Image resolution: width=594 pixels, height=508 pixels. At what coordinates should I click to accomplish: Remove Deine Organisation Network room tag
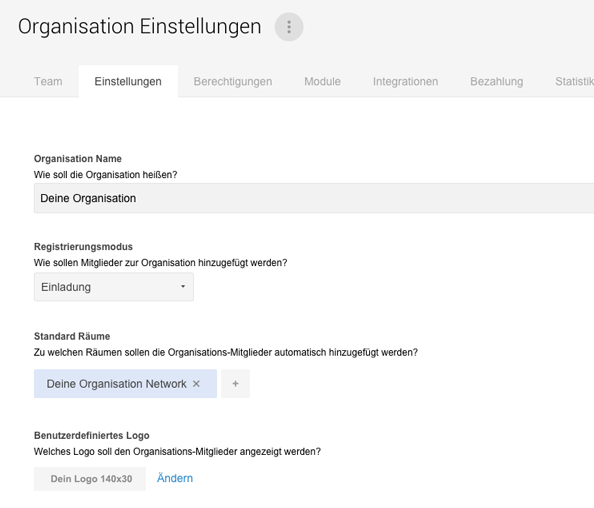click(x=196, y=384)
